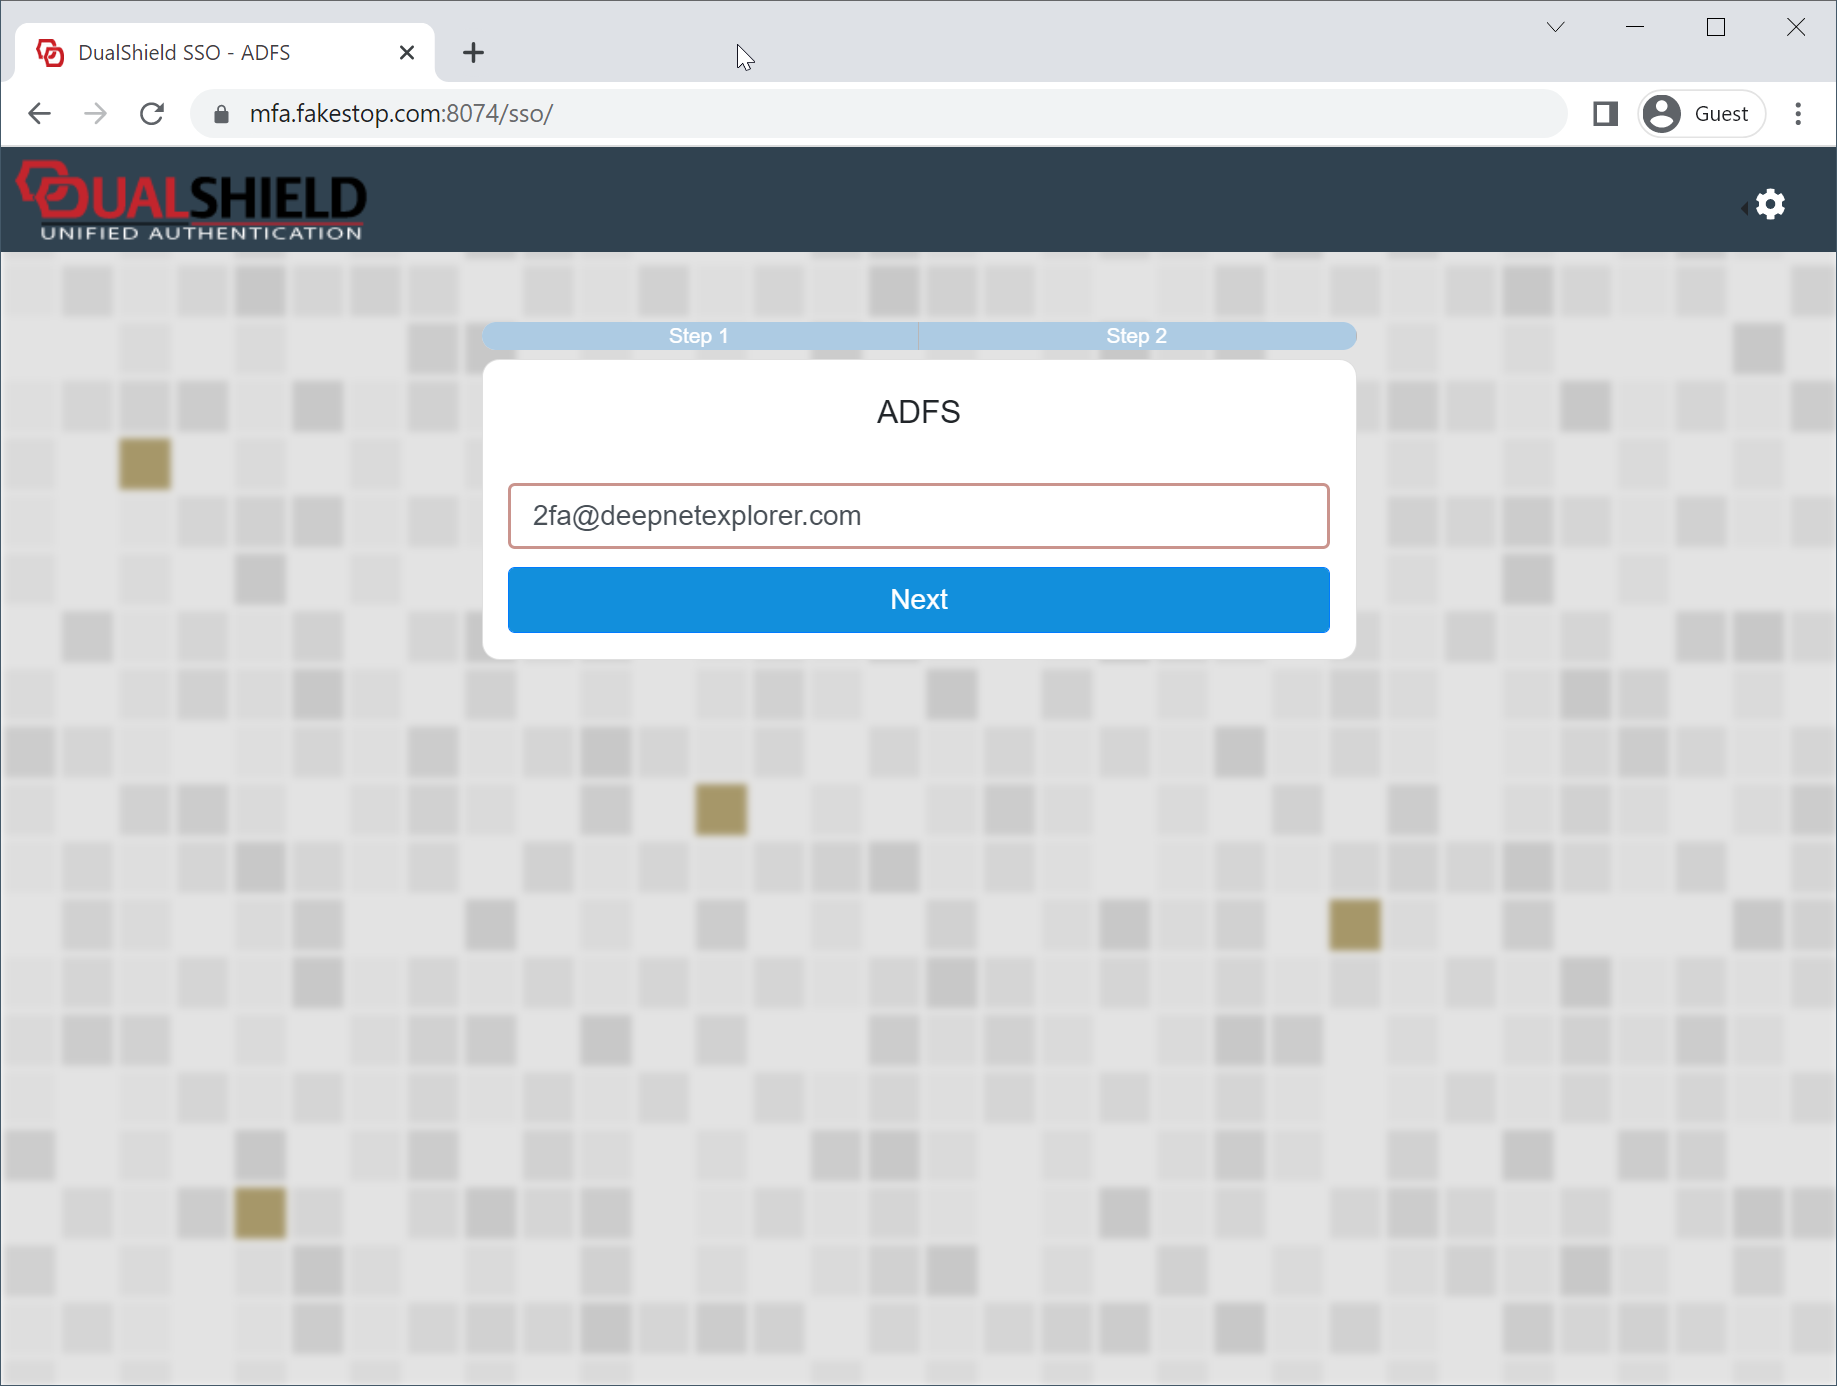The width and height of the screenshot is (1837, 1386).
Task: Close the DualShield SSO tab
Action: [407, 53]
